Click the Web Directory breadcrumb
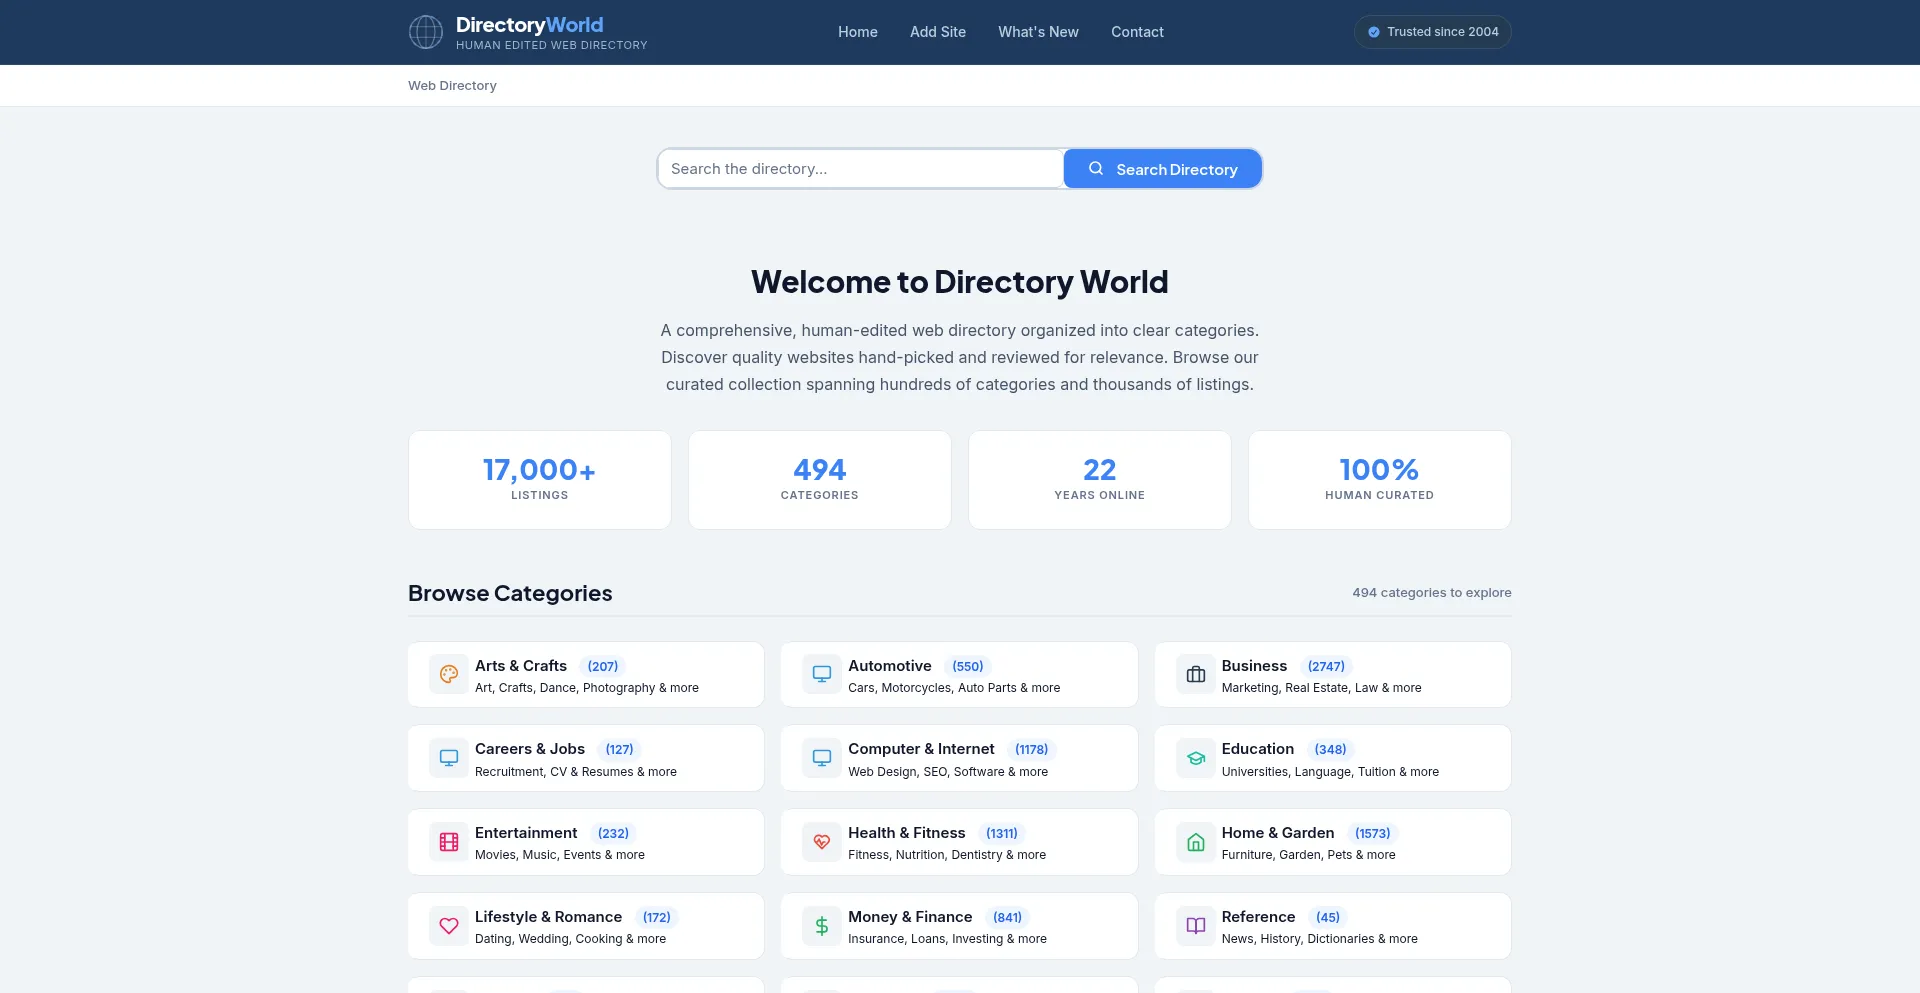Viewport: 1920px width, 993px height. pos(452,86)
